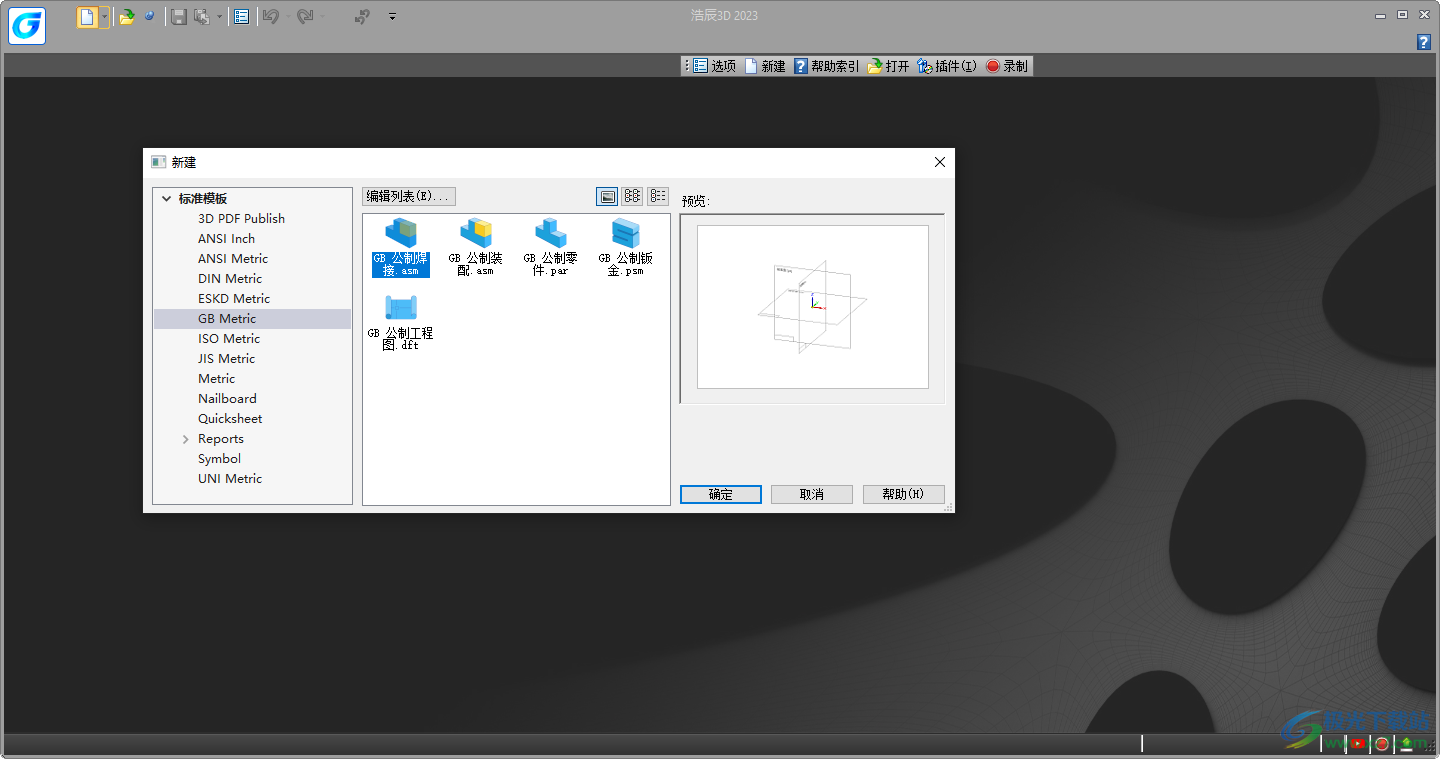Click the Save All icon
This screenshot has width=1440, height=759.
(202, 17)
